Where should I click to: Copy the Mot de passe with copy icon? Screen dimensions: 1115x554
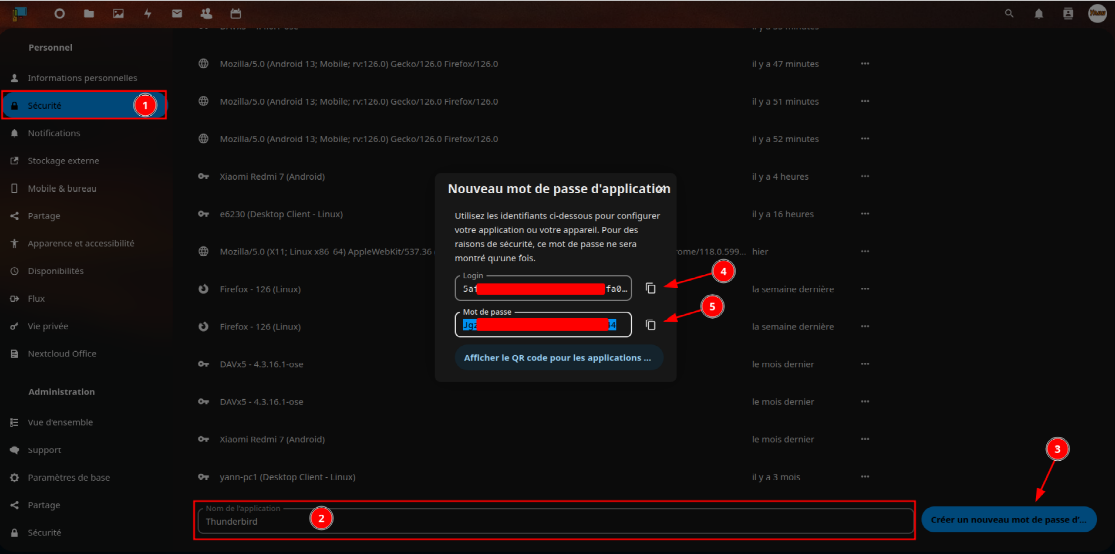(650, 325)
